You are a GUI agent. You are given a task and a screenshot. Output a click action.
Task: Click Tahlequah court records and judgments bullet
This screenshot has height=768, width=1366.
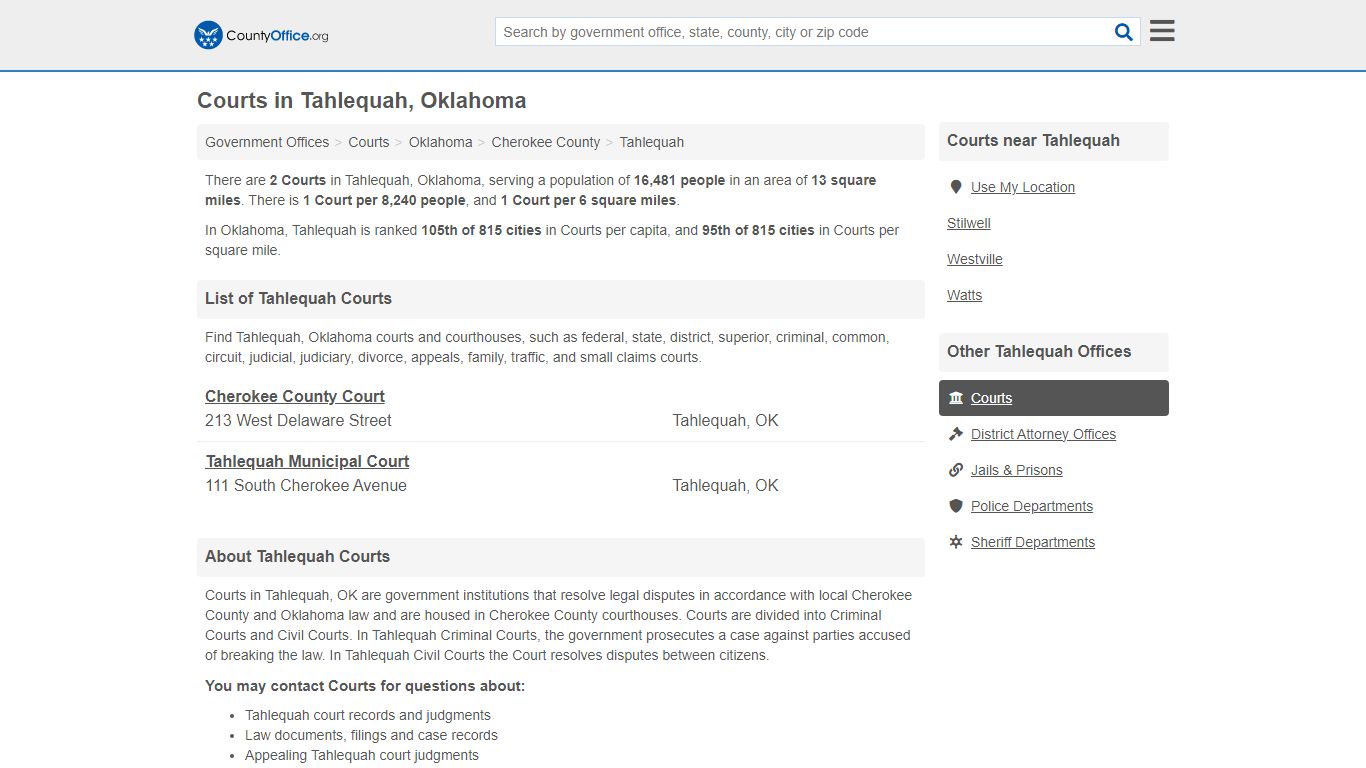tap(368, 715)
